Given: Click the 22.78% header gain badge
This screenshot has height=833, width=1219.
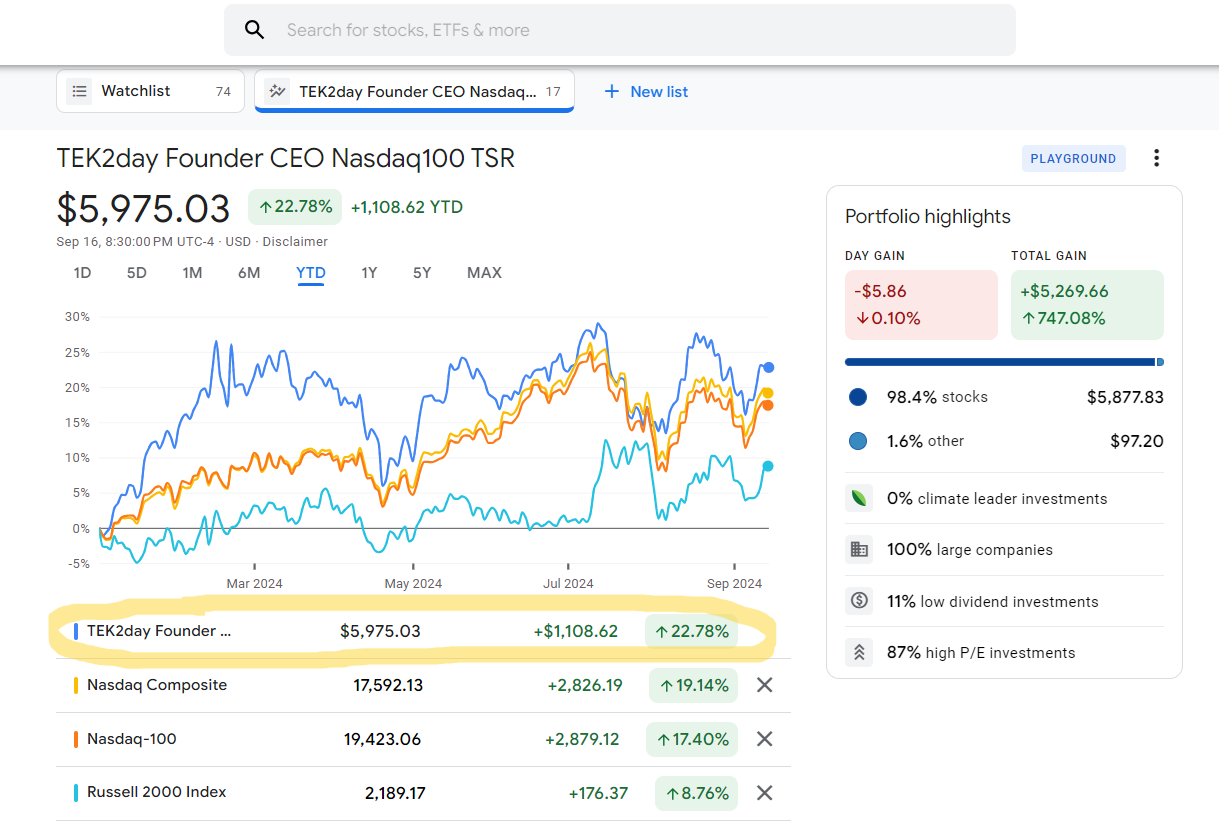Looking at the screenshot, I should point(295,207).
